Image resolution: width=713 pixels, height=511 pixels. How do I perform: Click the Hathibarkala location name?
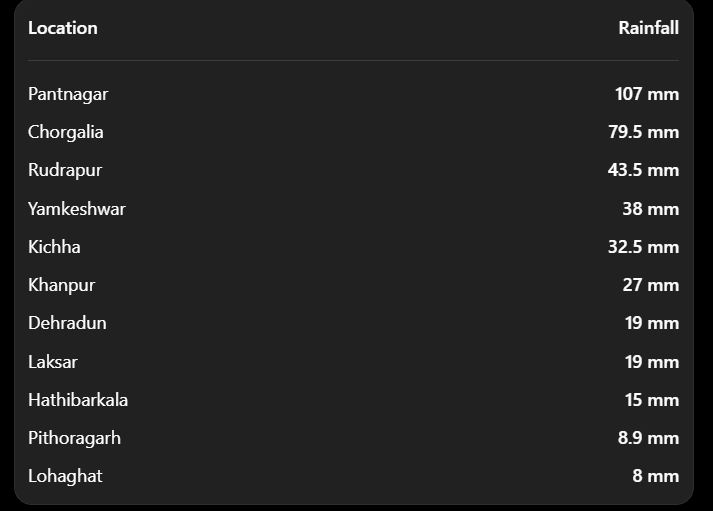[78, 400]
